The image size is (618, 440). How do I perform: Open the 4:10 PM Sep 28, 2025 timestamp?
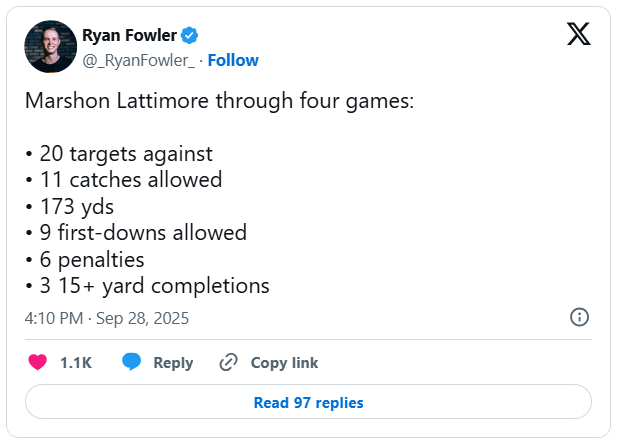coord(106,318)
